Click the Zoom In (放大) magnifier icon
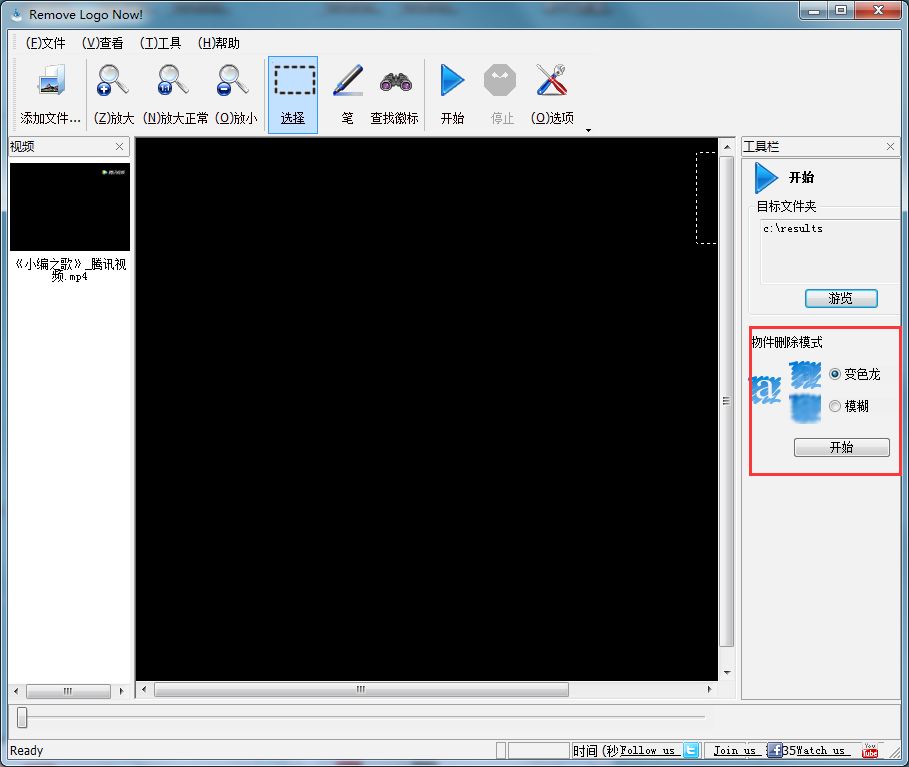 [112, 80]
